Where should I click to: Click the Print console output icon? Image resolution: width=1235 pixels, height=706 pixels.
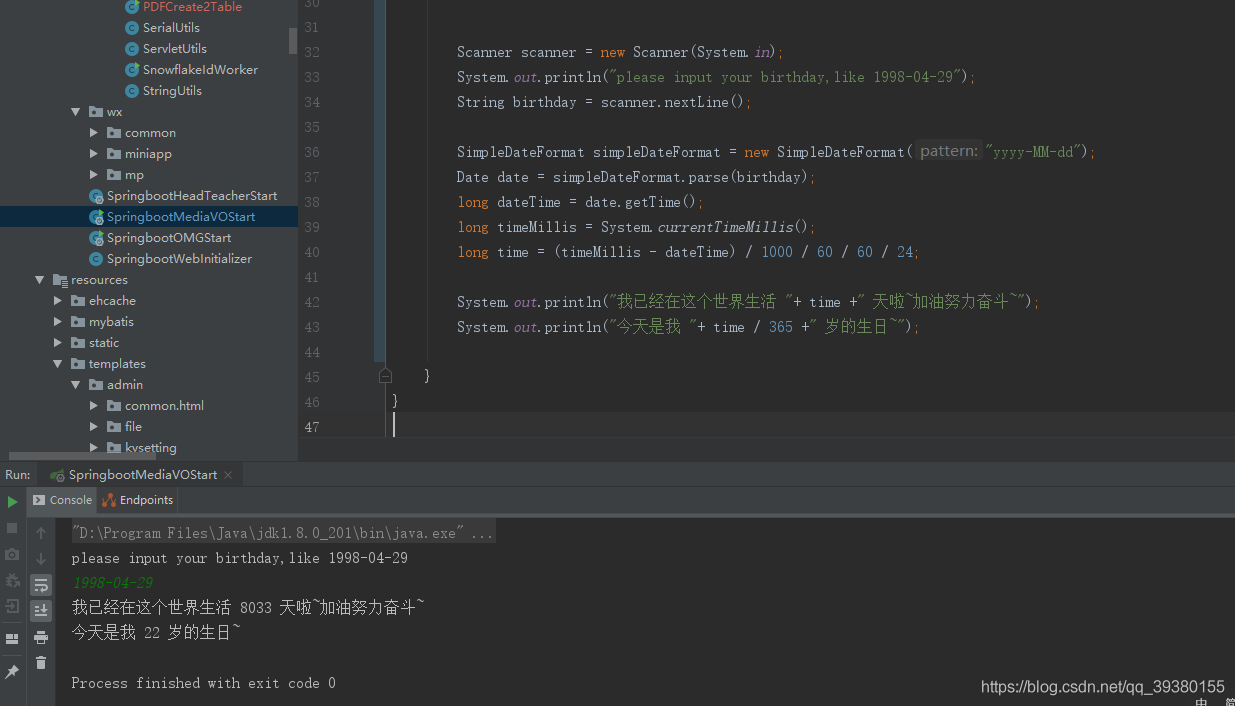(41, 637)
